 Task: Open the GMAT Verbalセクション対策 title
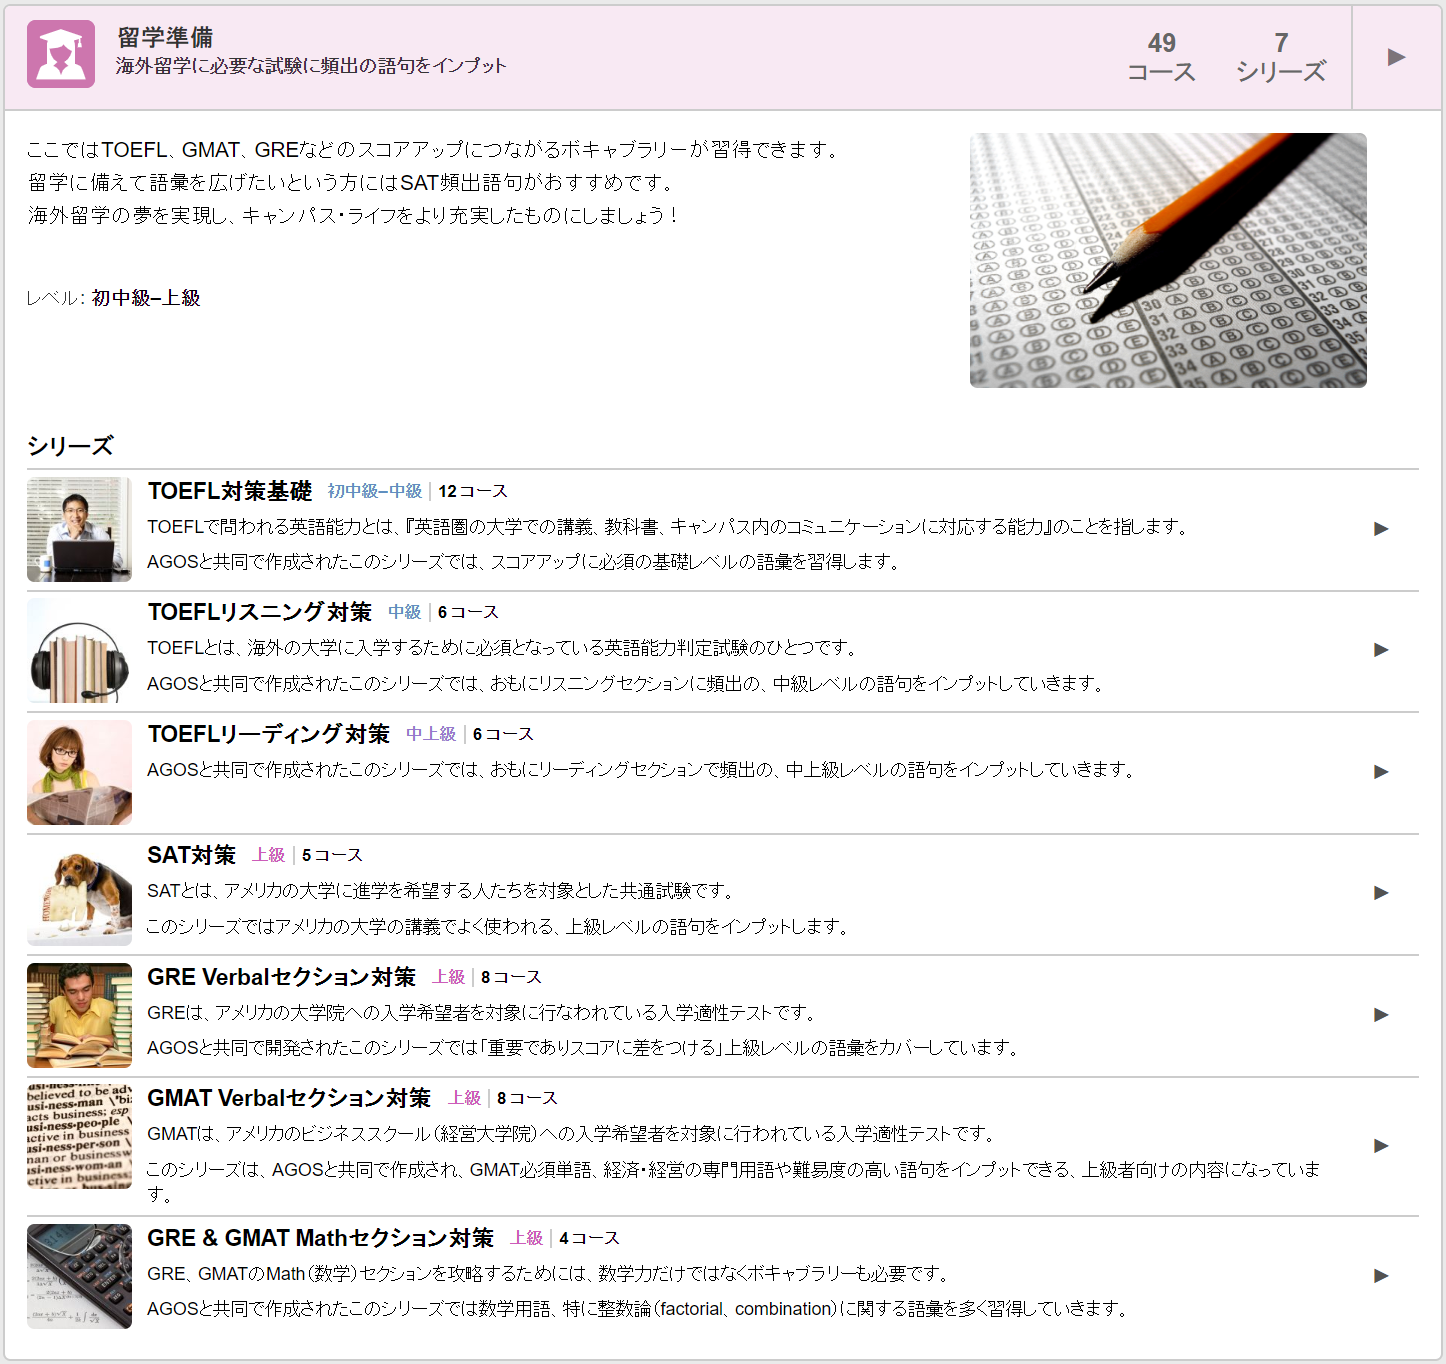pos(289,1098)
